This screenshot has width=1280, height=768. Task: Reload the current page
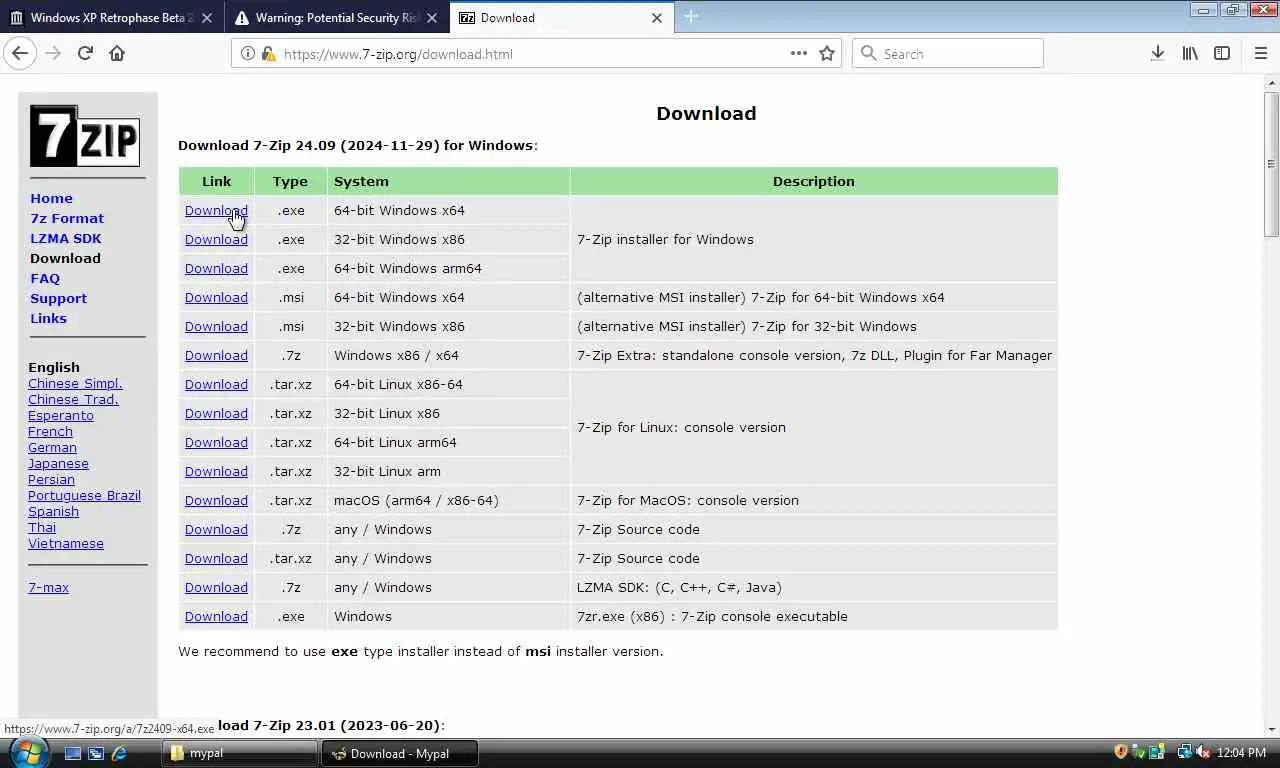tap(85, 53)
